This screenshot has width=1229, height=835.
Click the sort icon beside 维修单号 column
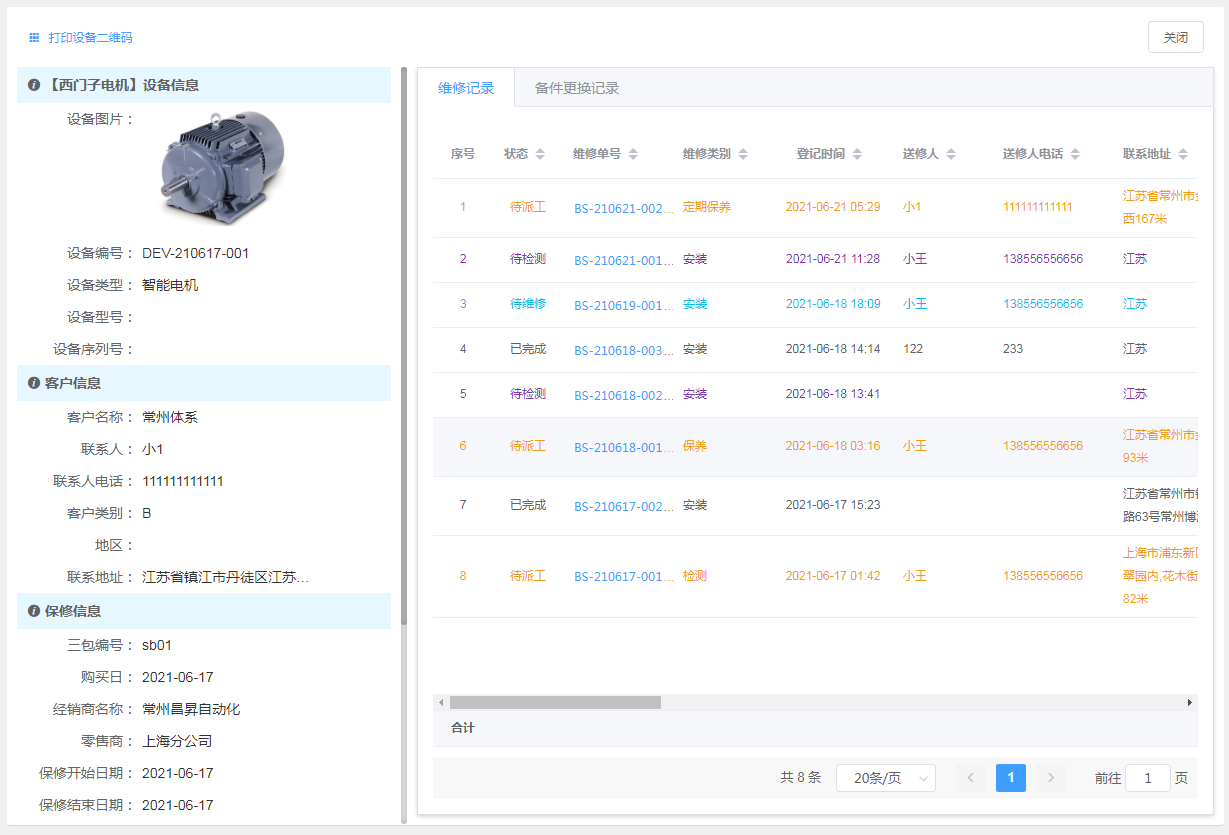(x=633, y=154)
